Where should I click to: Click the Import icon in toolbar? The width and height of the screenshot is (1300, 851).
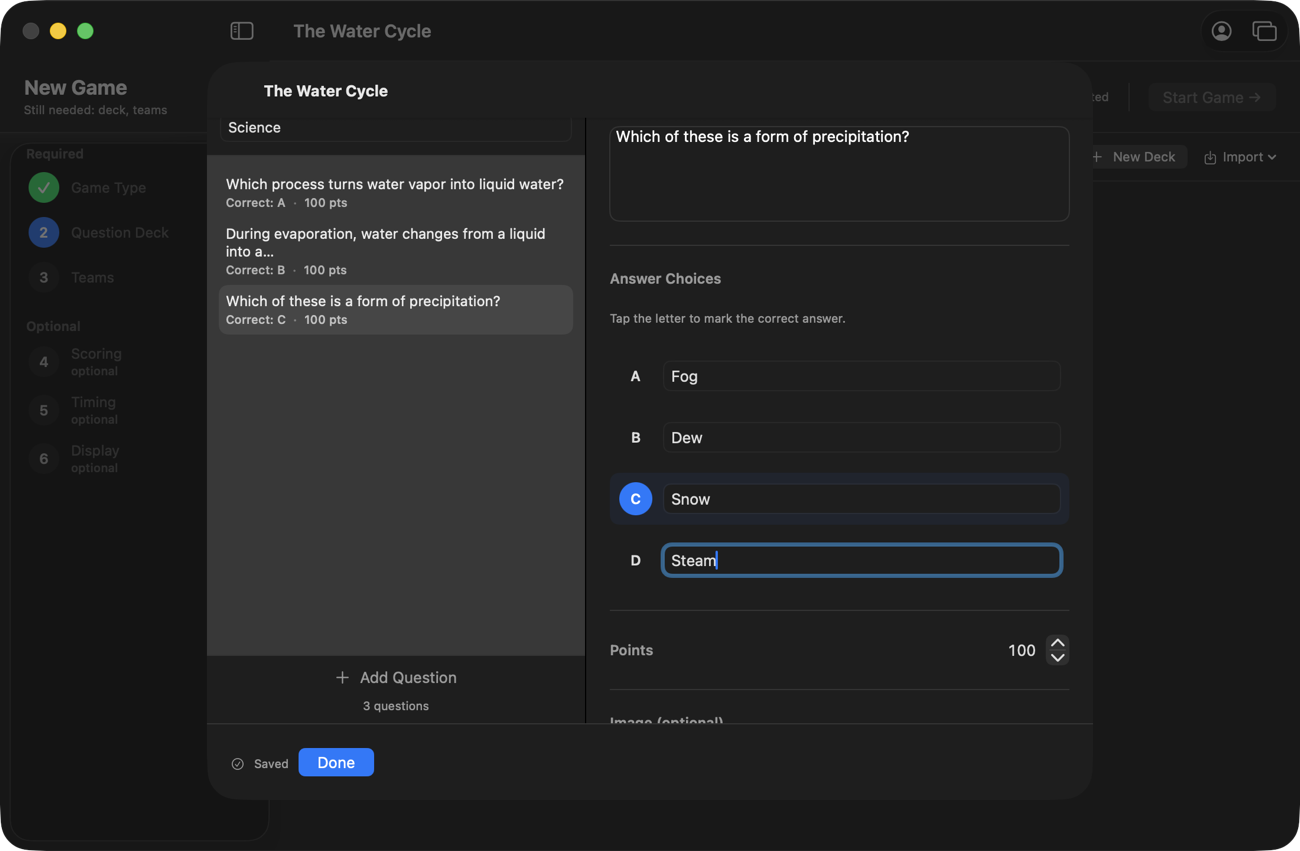[x=1210, y=157]
